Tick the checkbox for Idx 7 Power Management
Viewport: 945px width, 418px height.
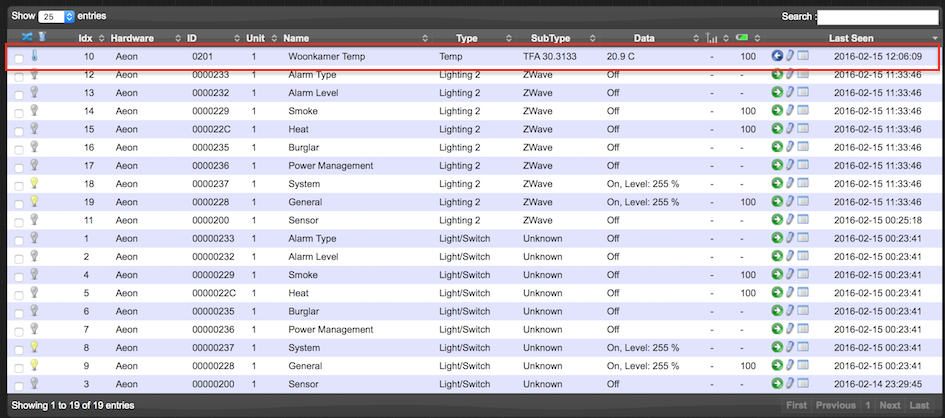(19, 331)
